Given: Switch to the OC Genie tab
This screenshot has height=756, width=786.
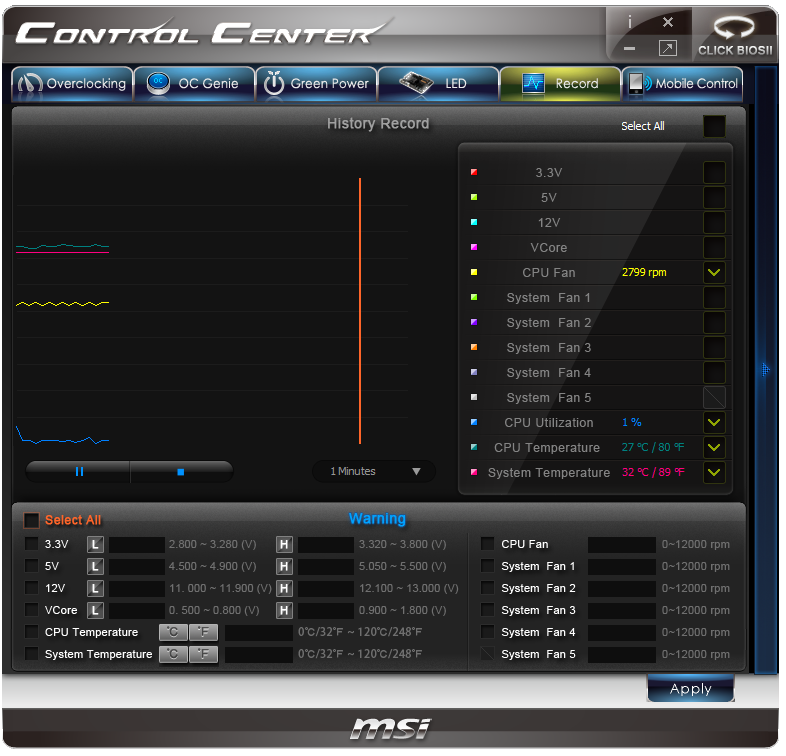Looking at the screenshot, I should (194, 84).
